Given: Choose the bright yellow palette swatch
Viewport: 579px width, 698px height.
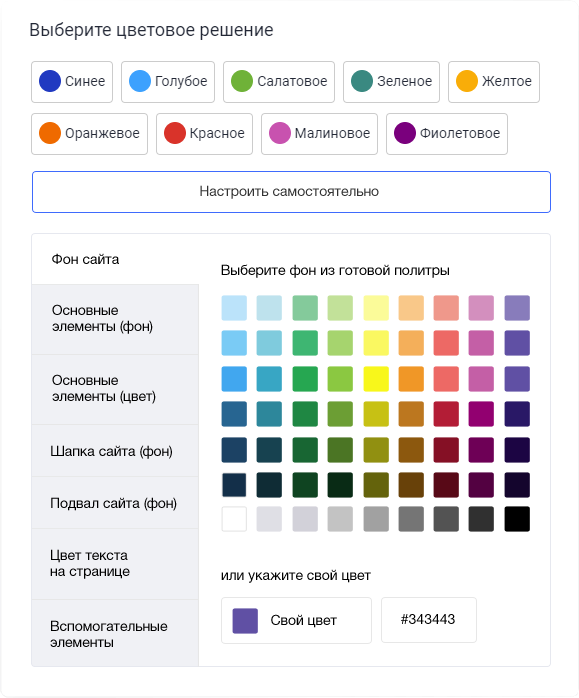Looking at the screenshot, I should click(376, 379).
